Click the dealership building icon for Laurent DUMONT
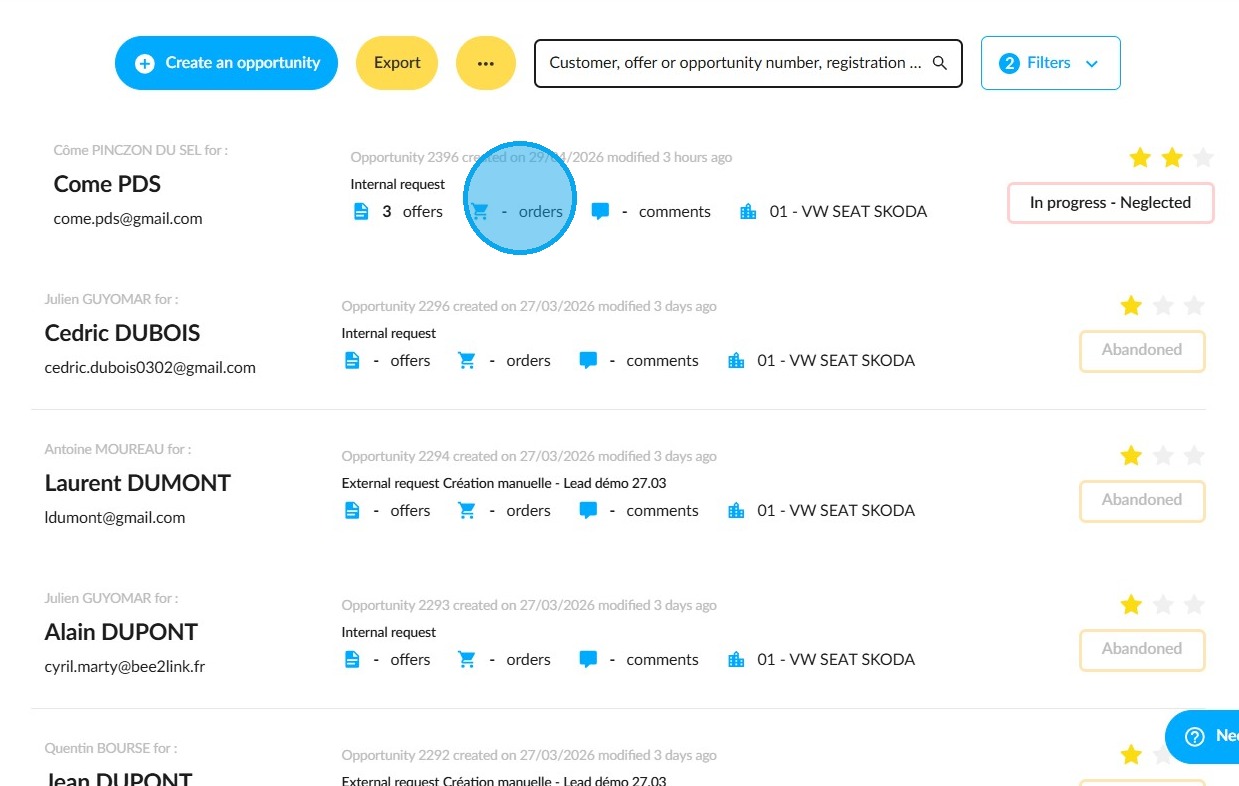The image size is (1239, 786). [737, 510]
